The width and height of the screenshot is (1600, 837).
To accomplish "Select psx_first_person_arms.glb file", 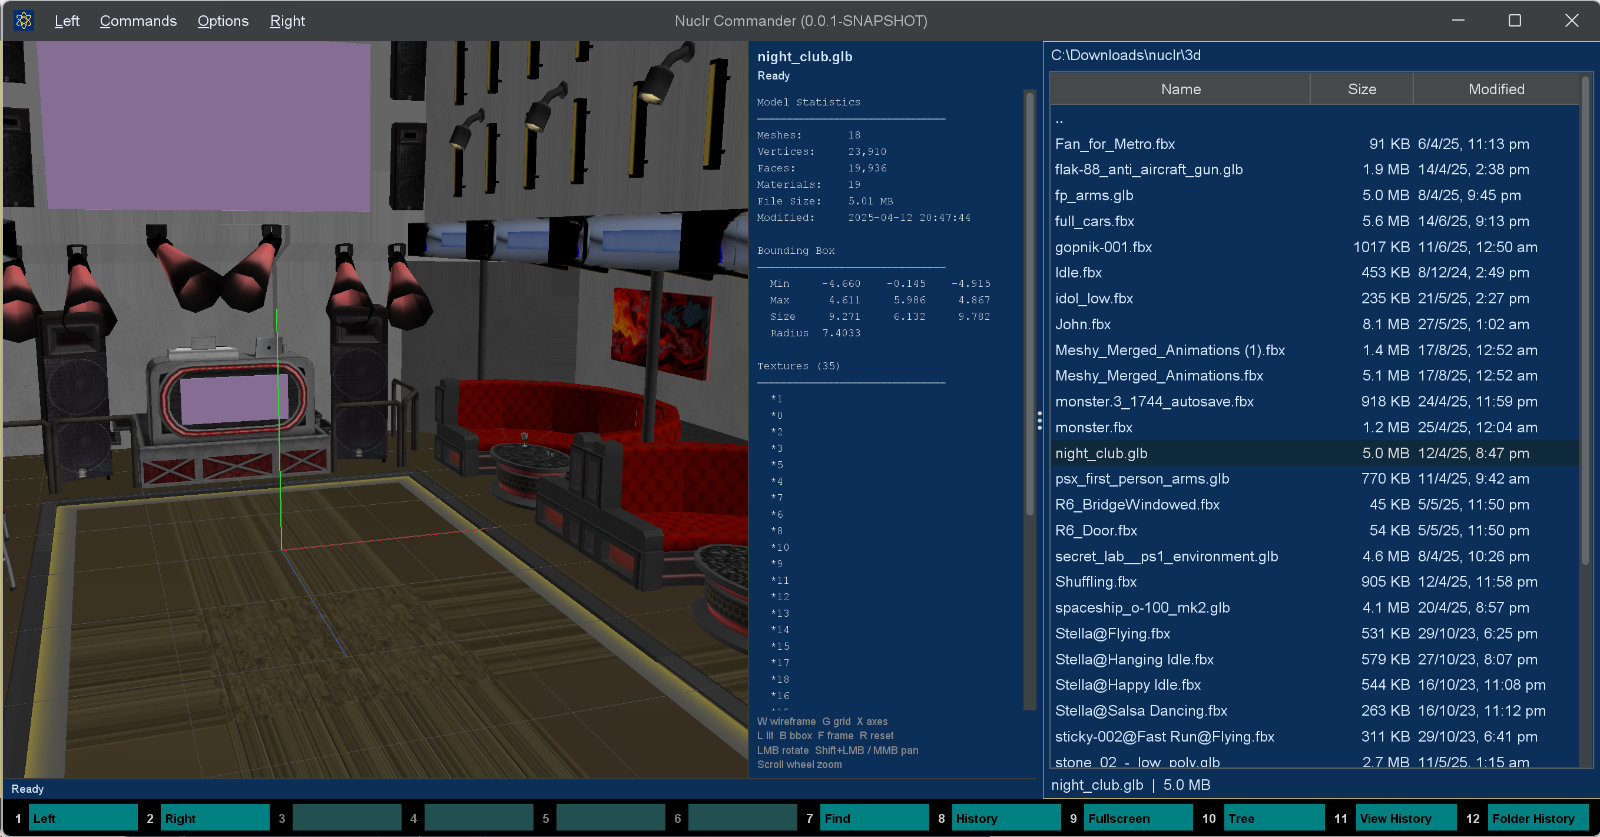I will pyautogui.click(x=1315, y=479).
